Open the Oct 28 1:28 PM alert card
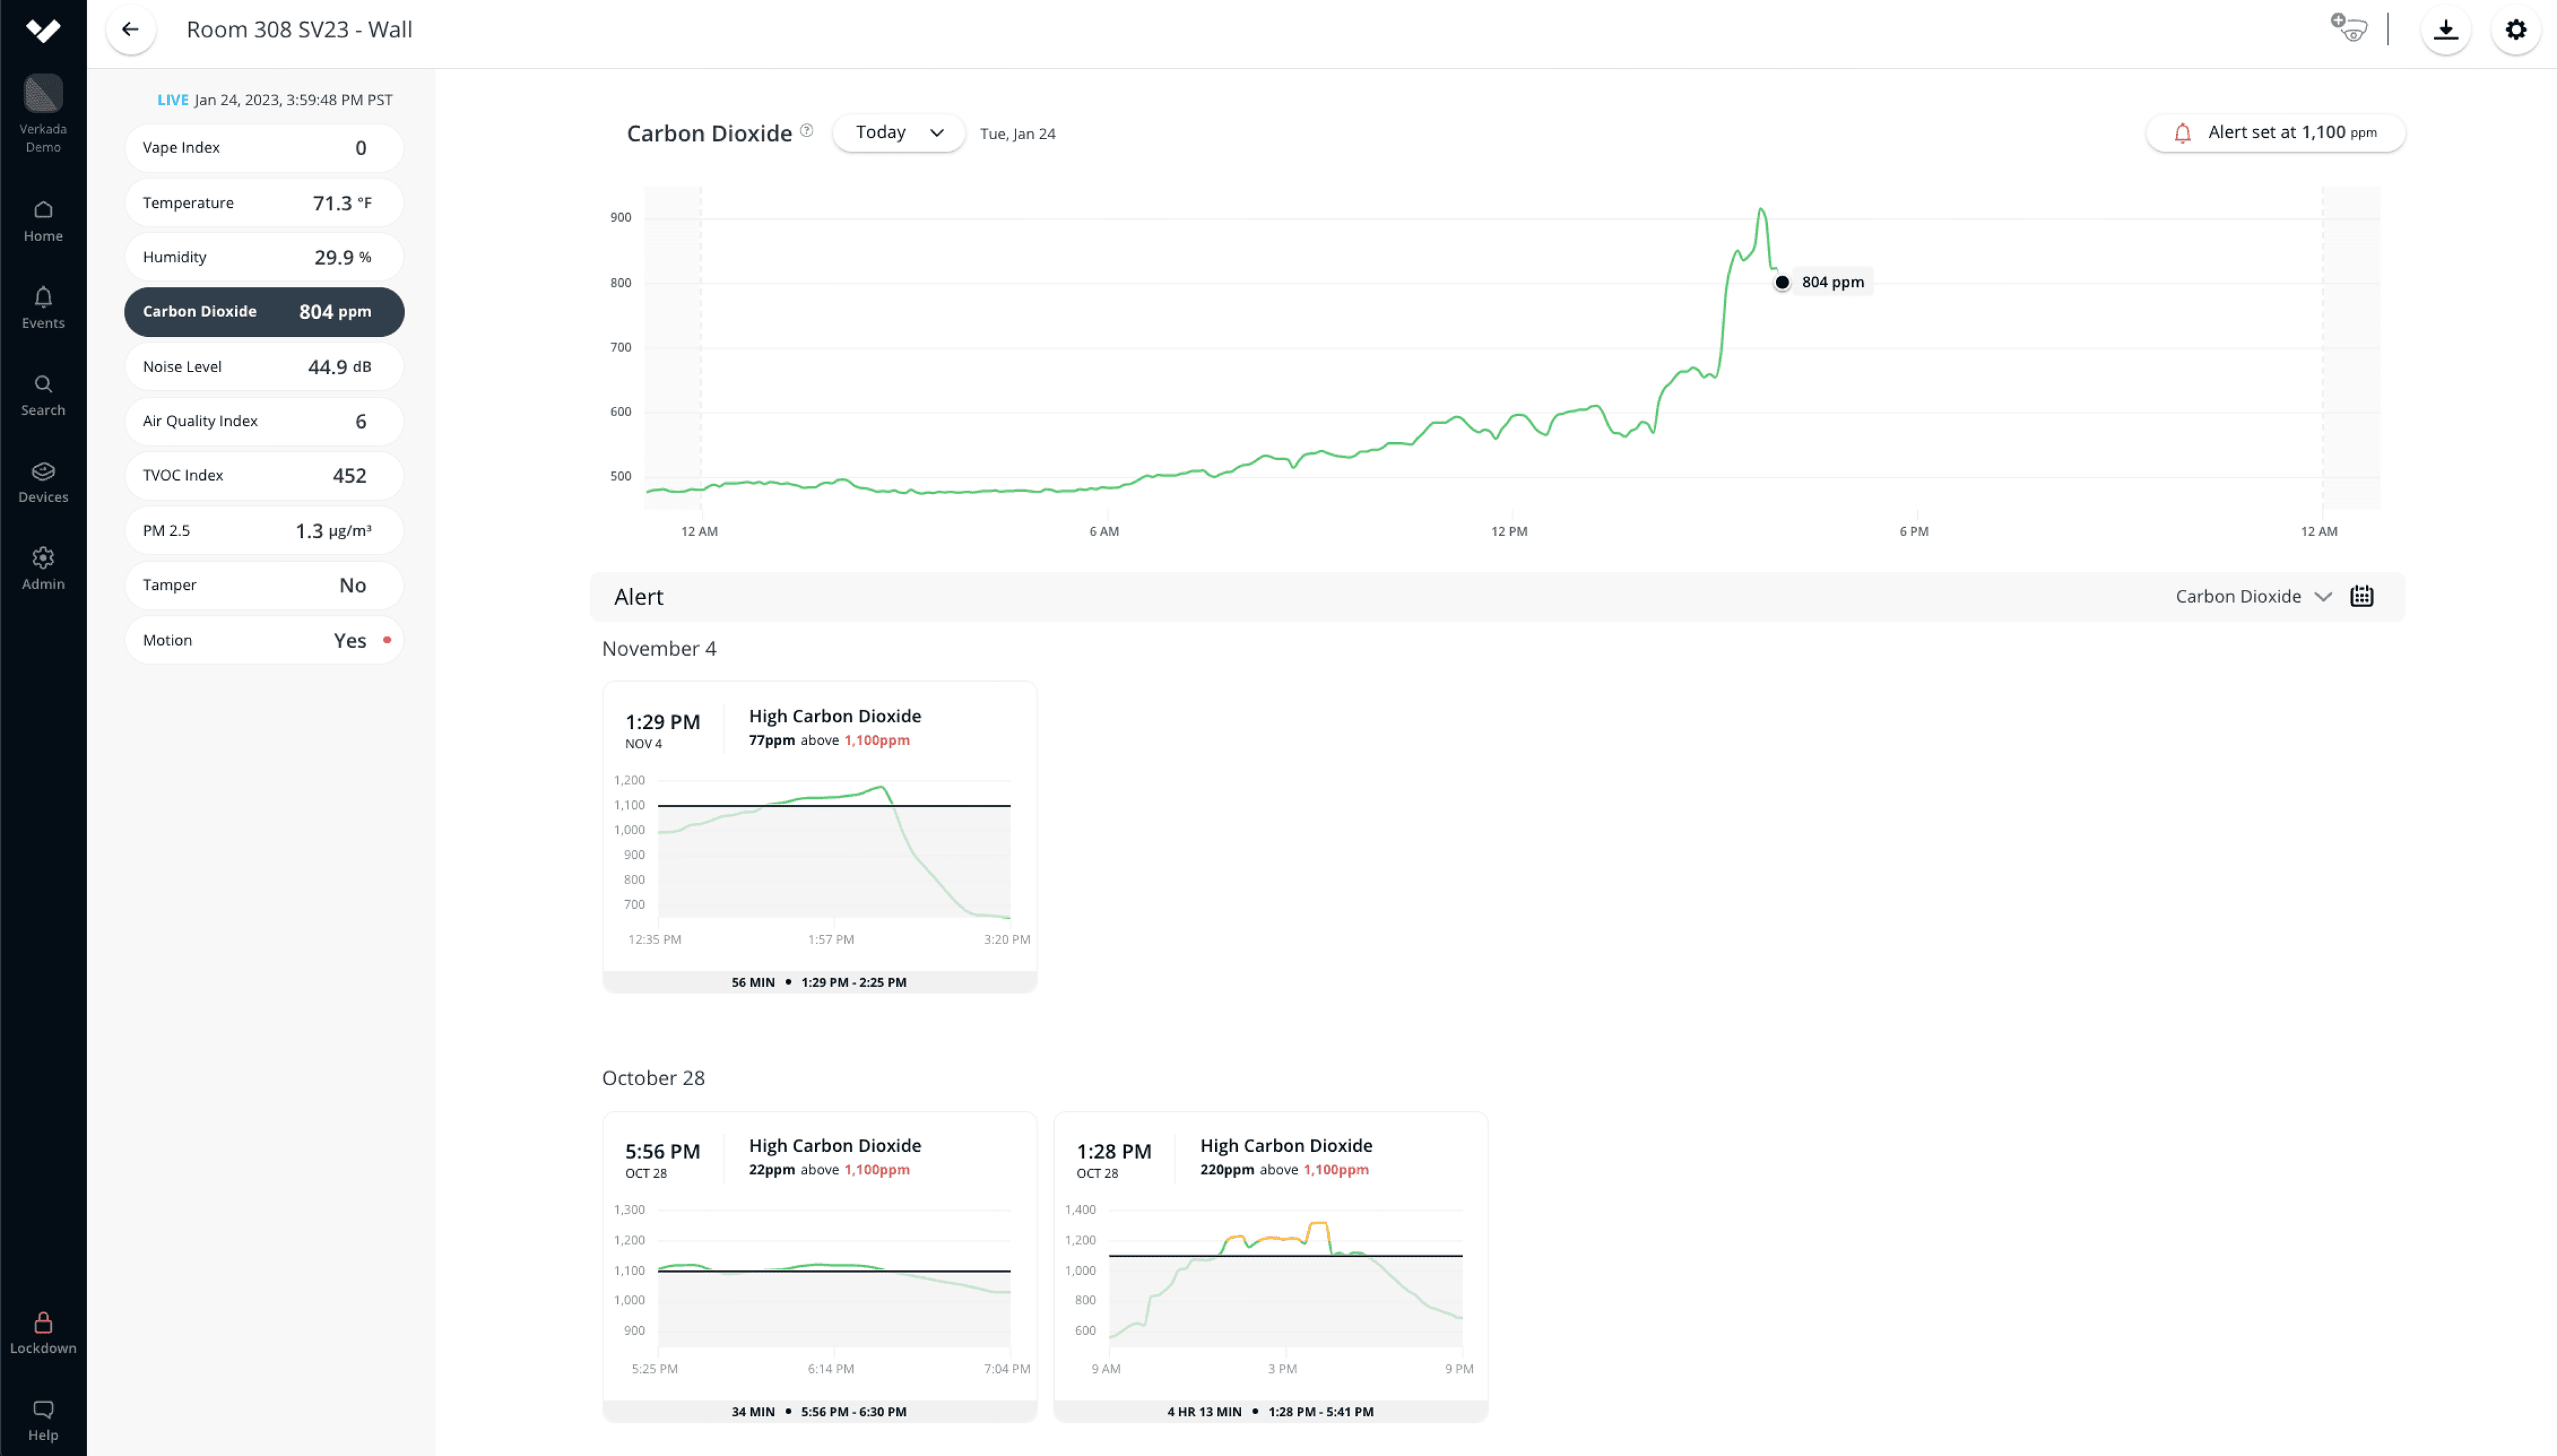 [x=1270, y=1266]
